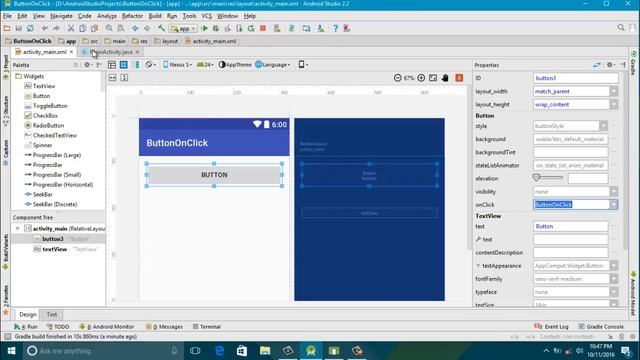Click the Pan hand icon in designer
Screen dimensions: 640x360
click(x=445, y=78)
